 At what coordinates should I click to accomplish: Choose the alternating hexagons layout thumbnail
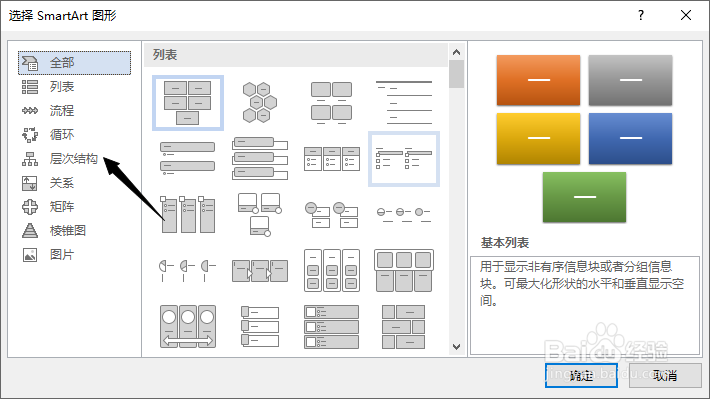(x=259, y=103)
